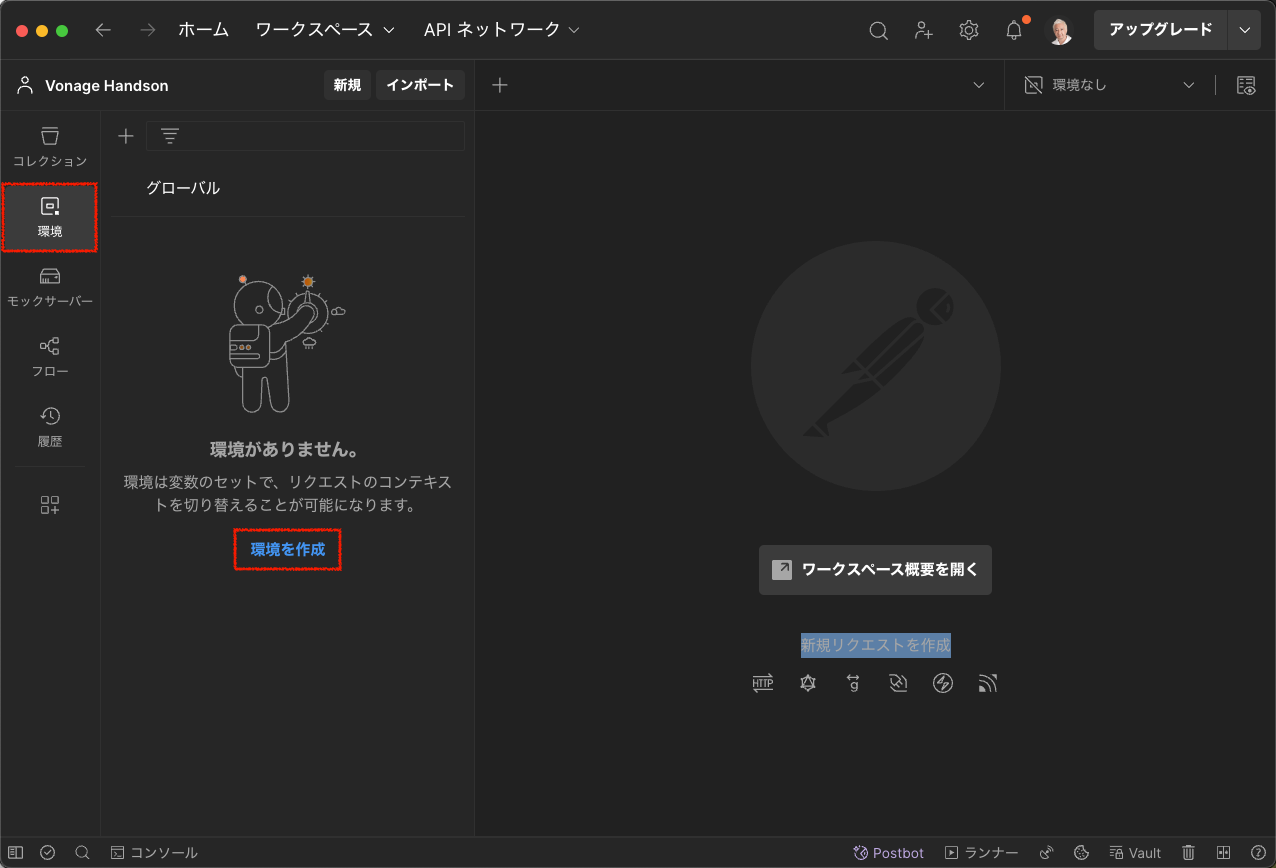Image resolution: width=1276 pixels, height=868 pixels.
Task: Open the コンソール (Console) in status bar
Action: coord(154,853)
